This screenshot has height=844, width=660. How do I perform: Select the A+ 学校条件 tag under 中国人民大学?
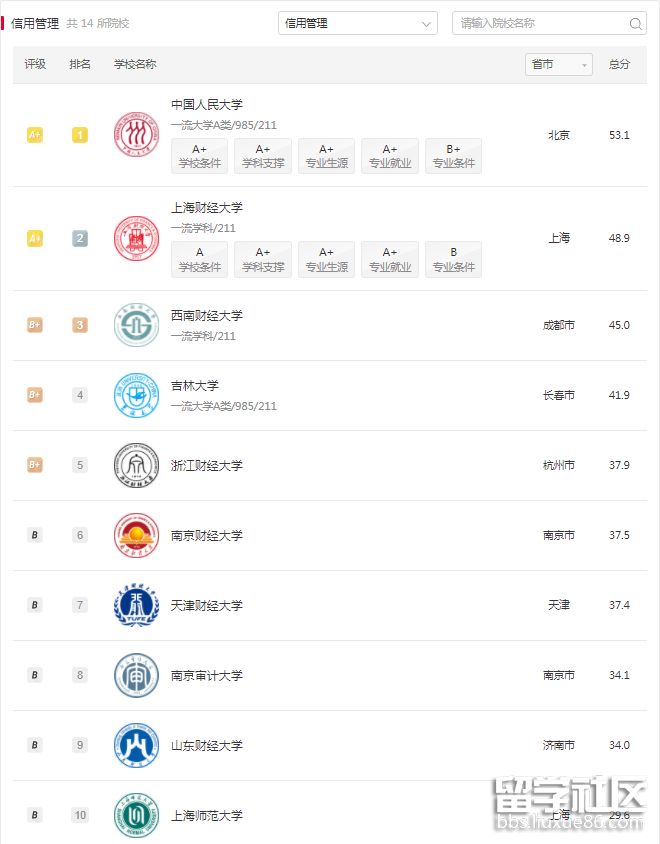click(x=198, y=155)
